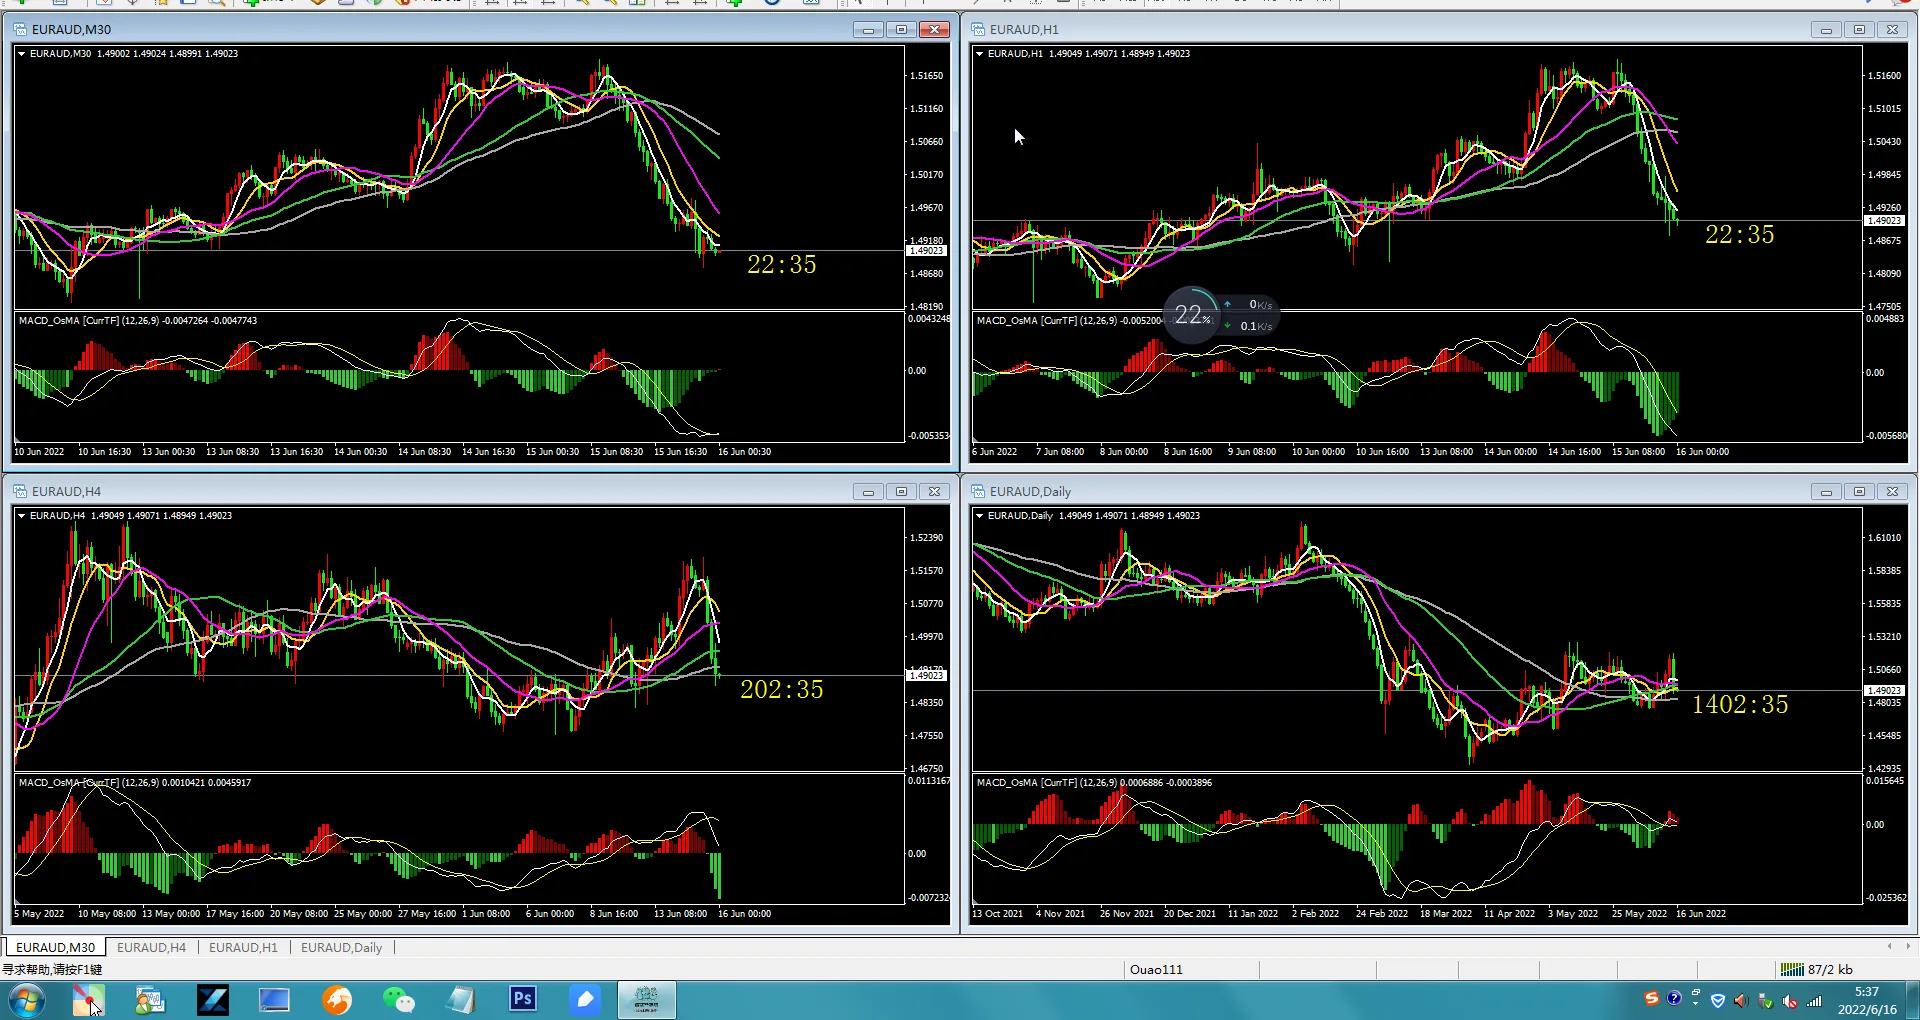Viewport: 1920px width, 1020px height.
Task: Click the floating 22% network speed widget
Action: pos(1220,316)
